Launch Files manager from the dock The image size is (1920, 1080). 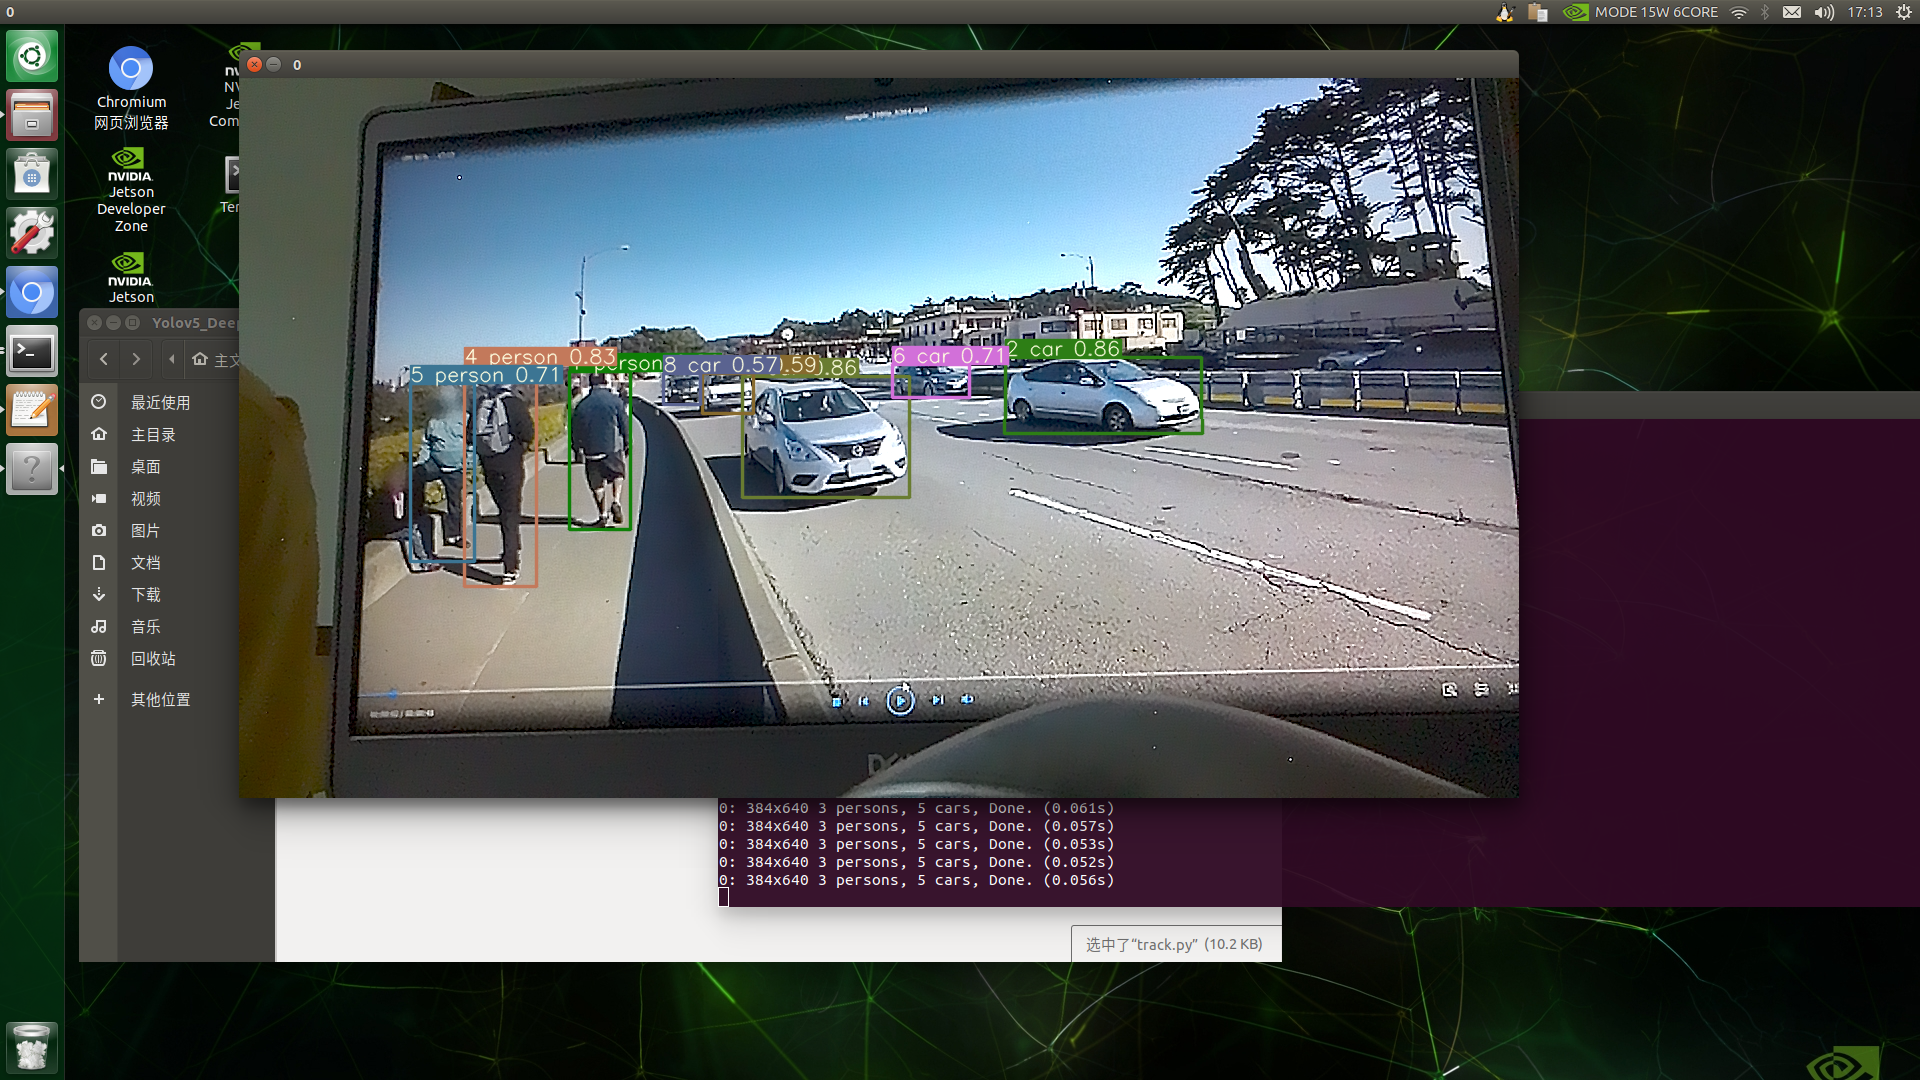[32, 115]
